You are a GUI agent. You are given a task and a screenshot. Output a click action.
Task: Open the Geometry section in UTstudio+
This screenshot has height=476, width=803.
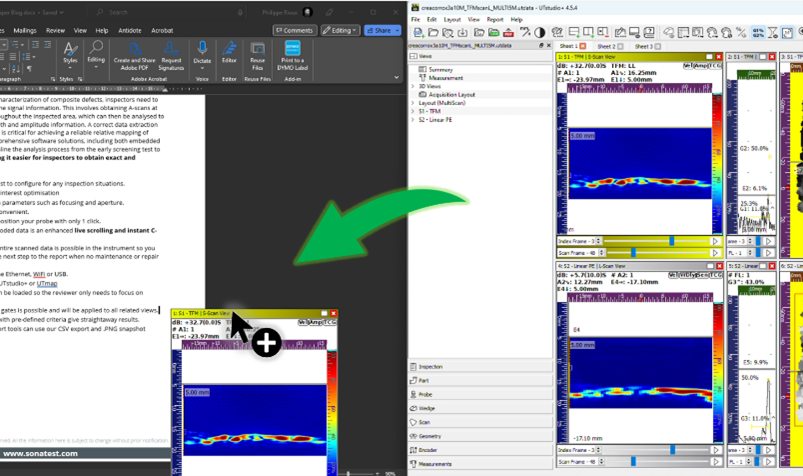coord(481,436)
